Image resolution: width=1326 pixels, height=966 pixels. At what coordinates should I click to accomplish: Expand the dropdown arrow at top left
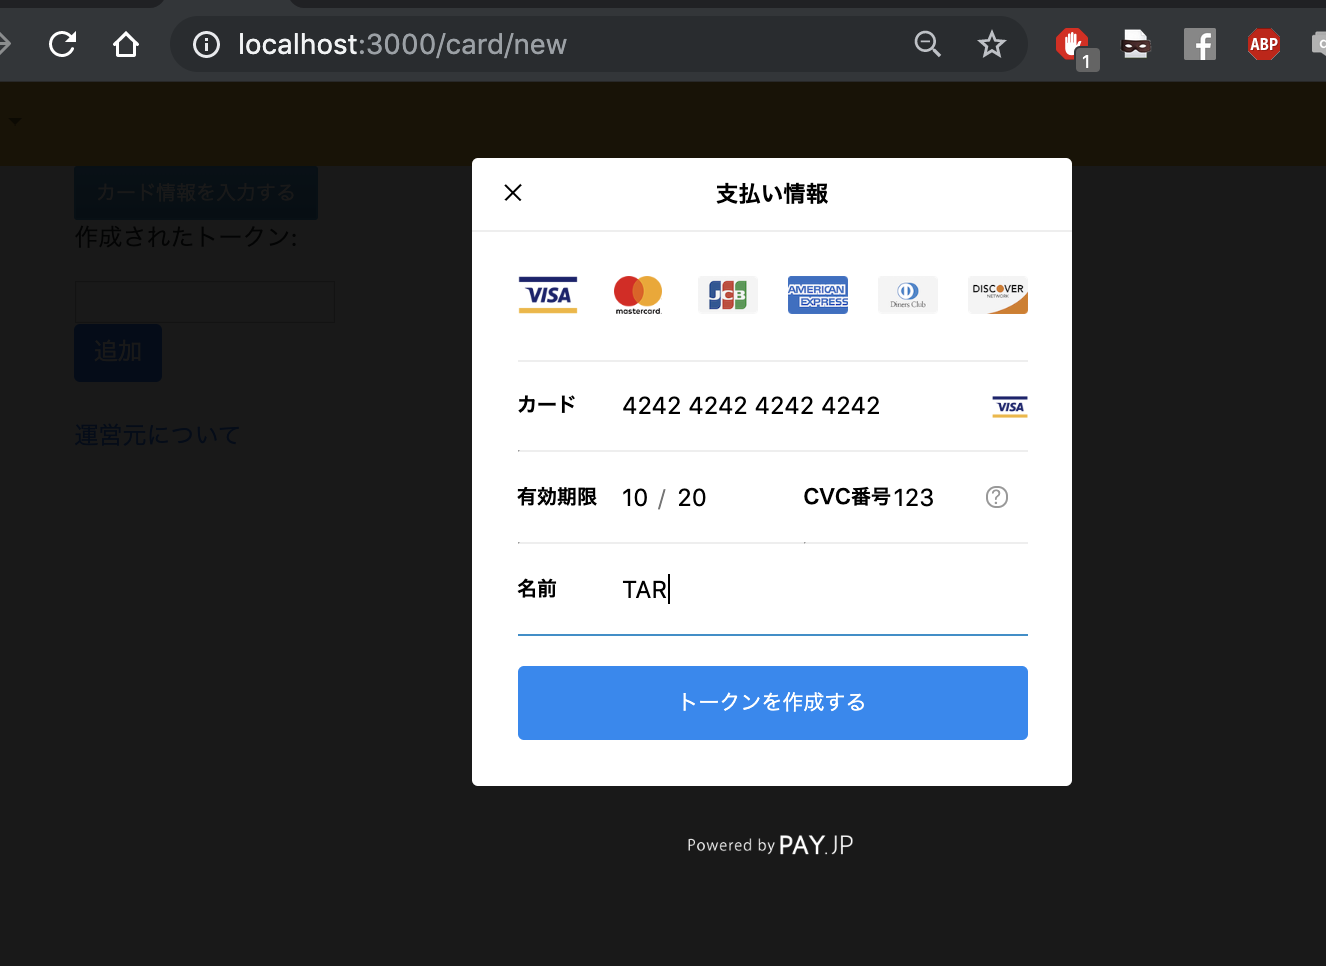tap(14, 119)
